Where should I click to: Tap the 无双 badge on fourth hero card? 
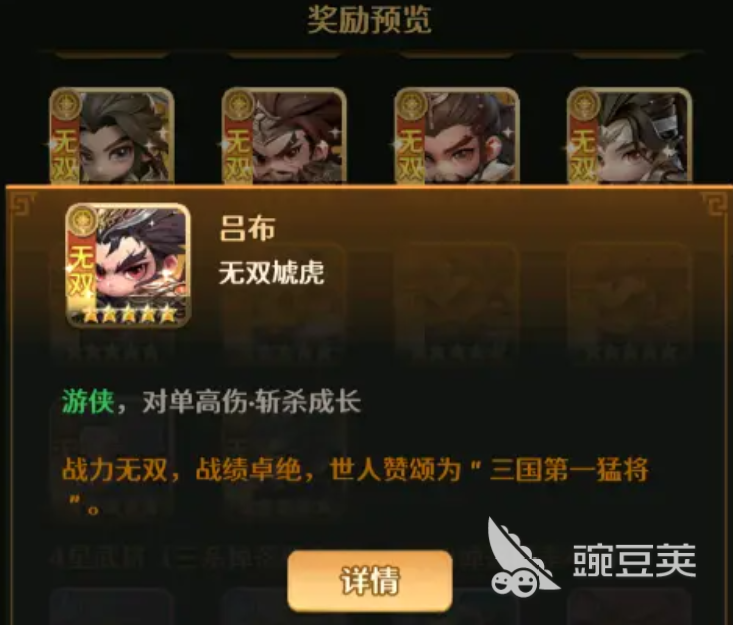tap(583, 154)
